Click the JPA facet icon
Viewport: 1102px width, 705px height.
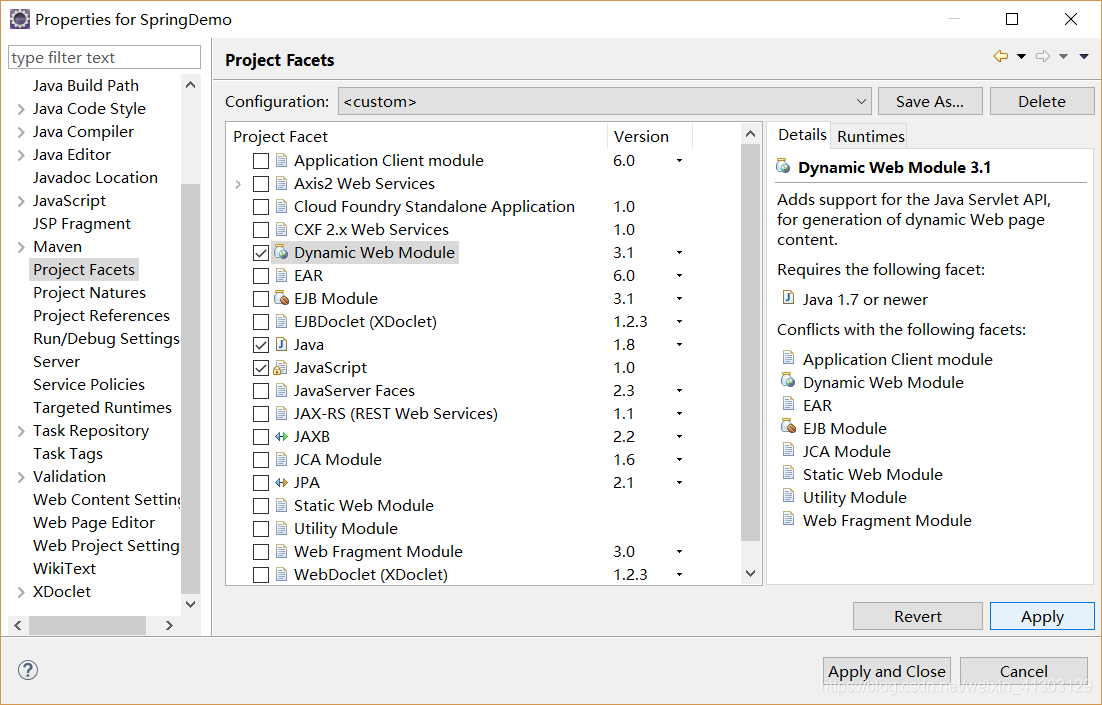tap(281, 483)
